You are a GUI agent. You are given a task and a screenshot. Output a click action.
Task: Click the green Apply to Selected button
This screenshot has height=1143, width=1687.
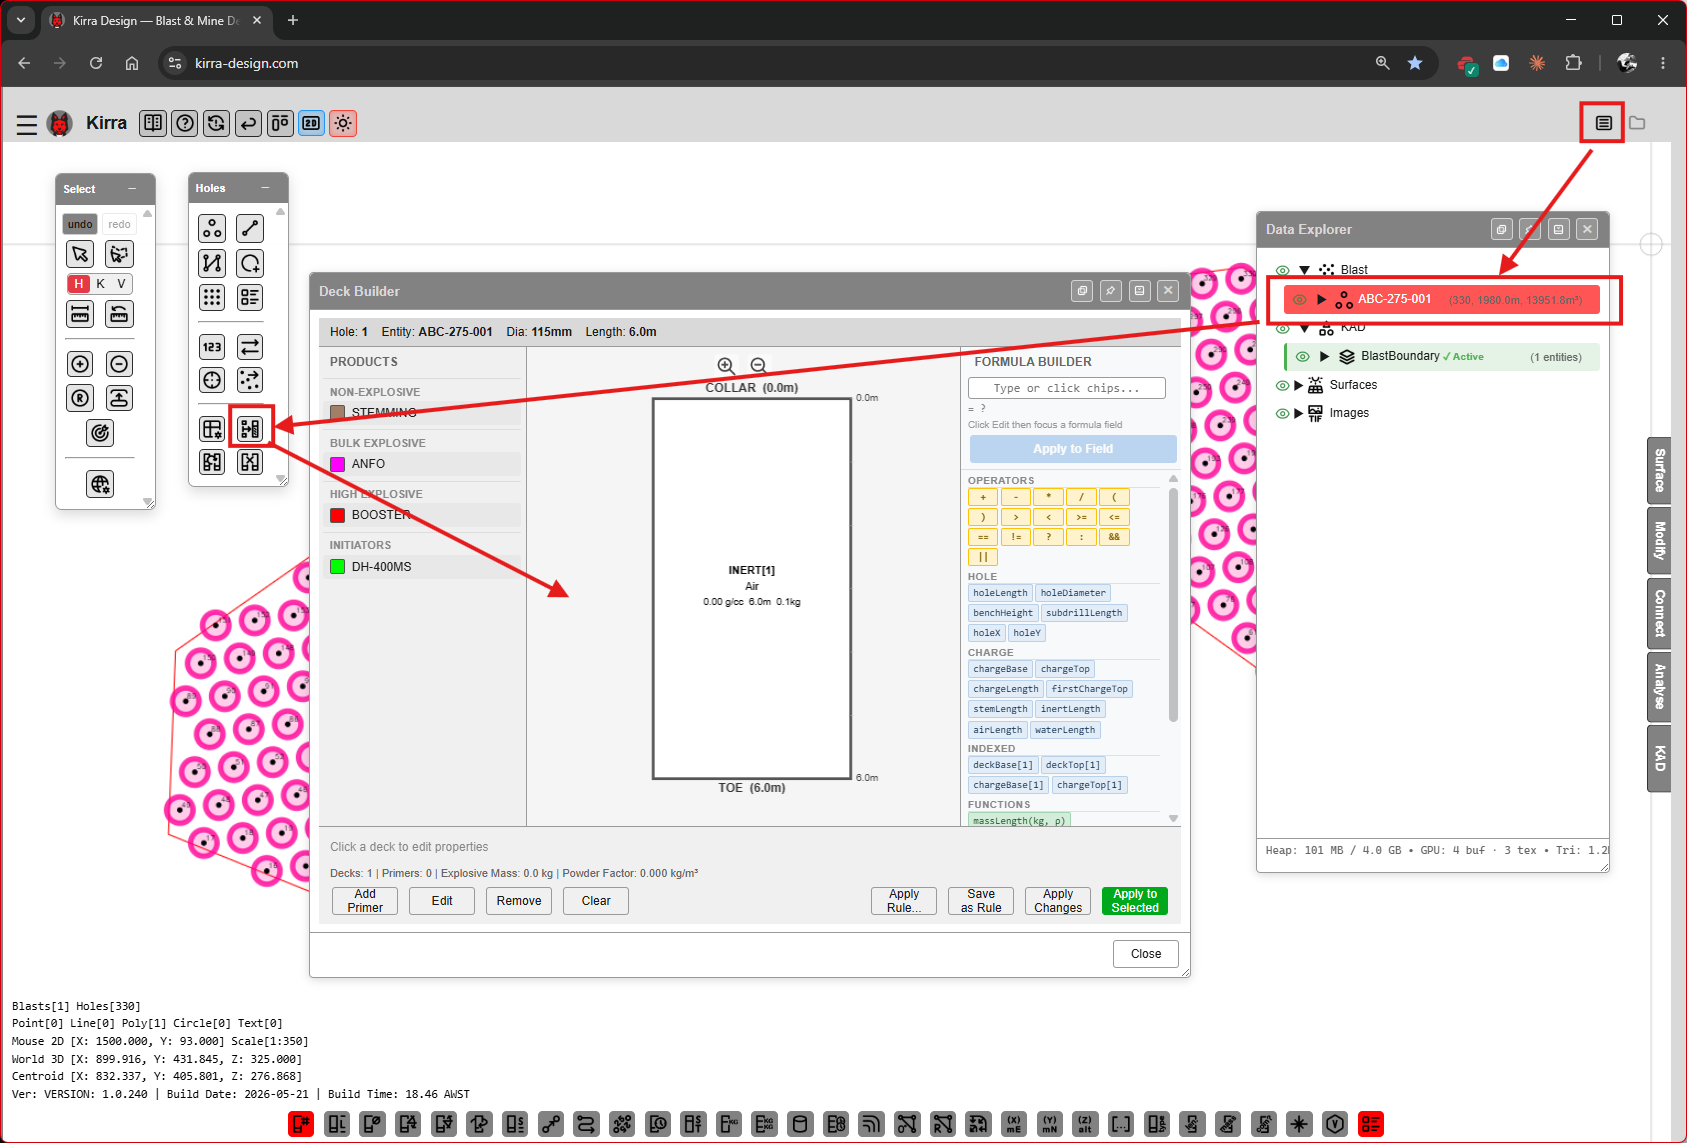1135,901
